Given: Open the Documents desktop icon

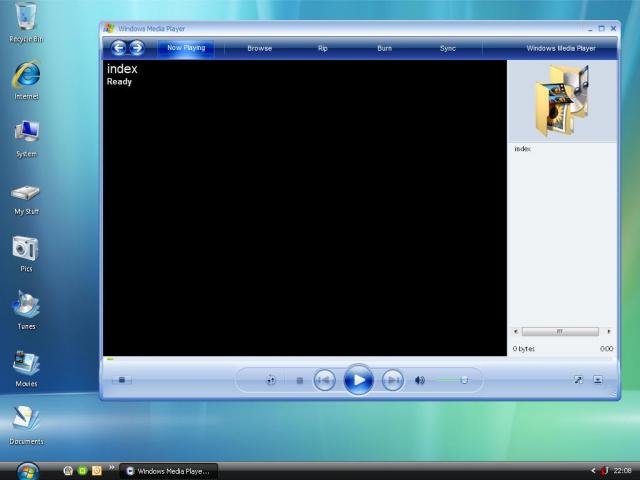Looking at the screenshot, I should tap(26, 425).
